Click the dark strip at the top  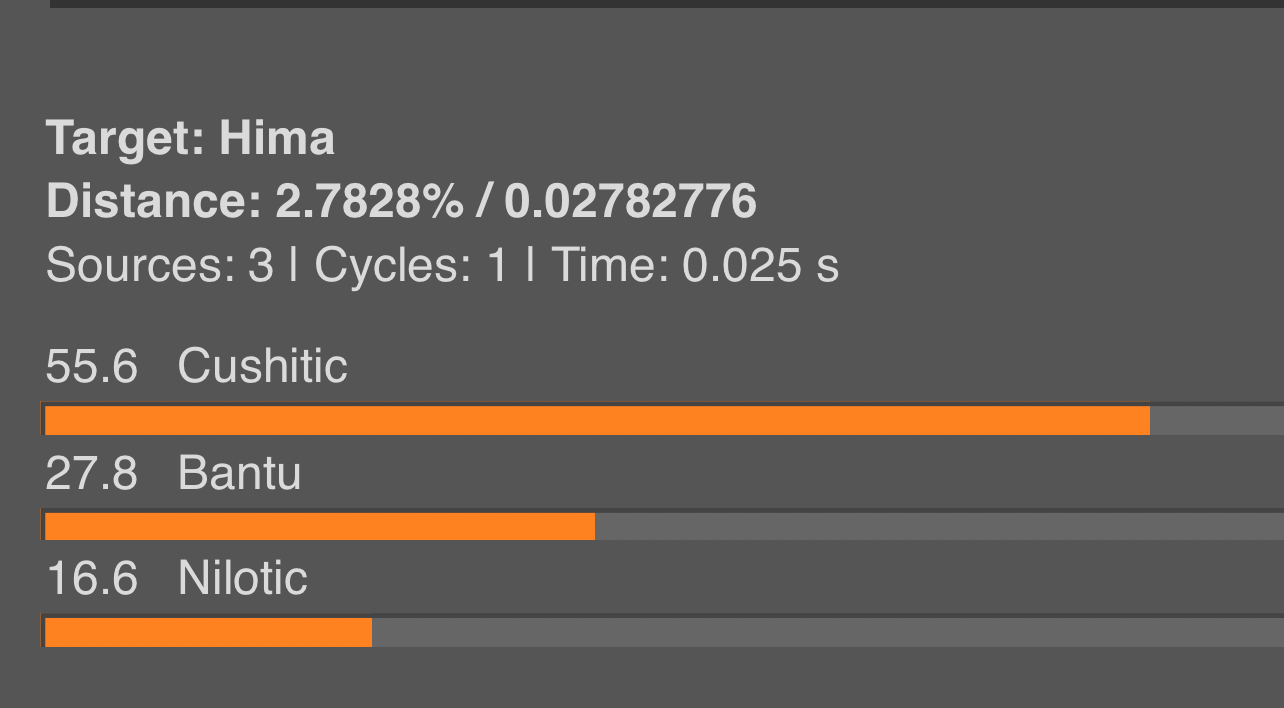pos(666,4)
